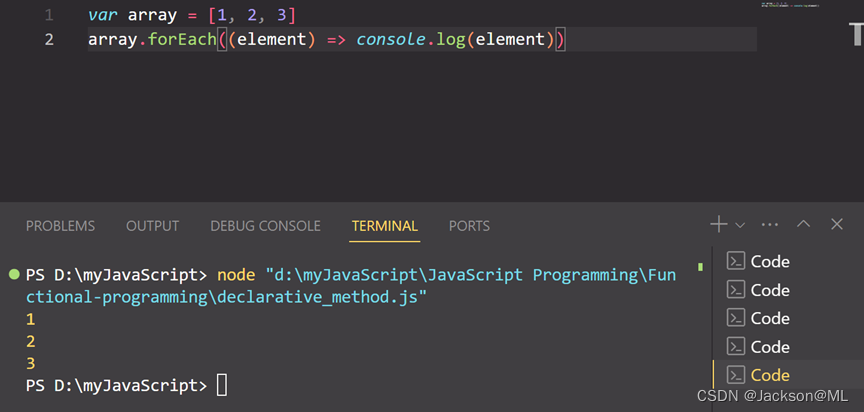
Task: Click the highlighted last Code terminal entry
Action: (769, 375)
